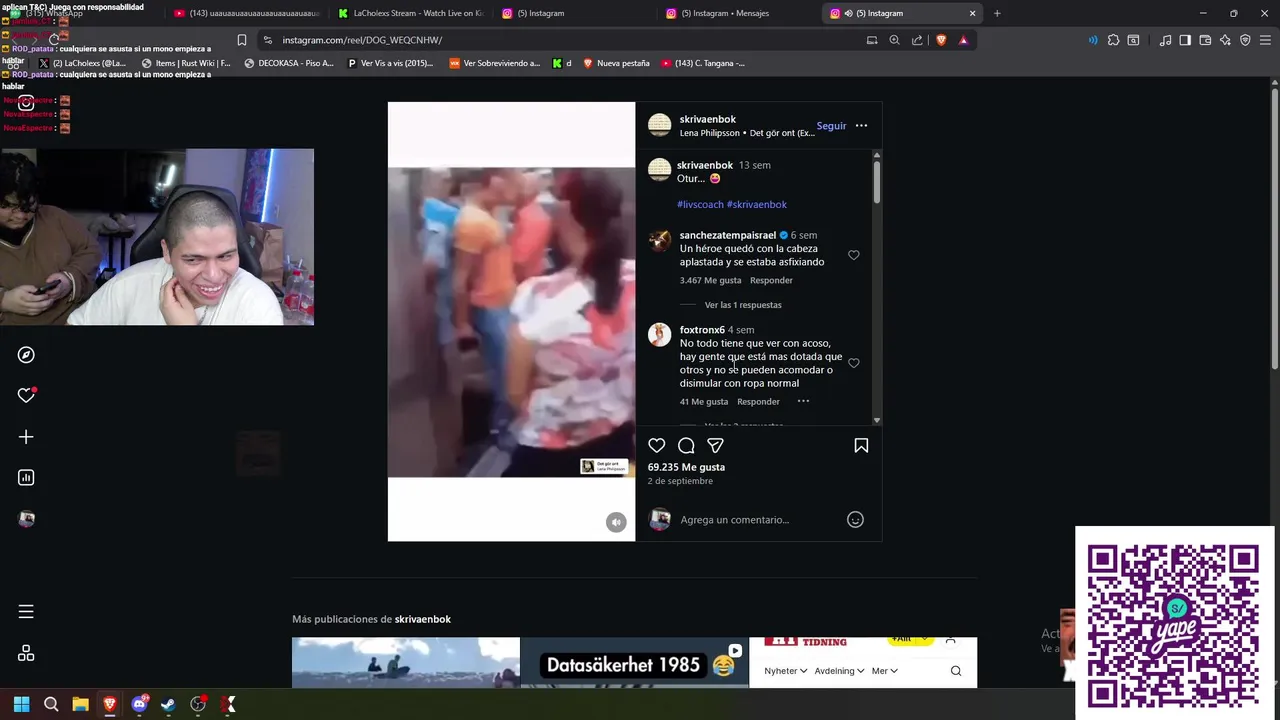This screenshot has width=1280, height=720.
Task: View 3.467 Me gusta on first comment
Action: tap(710, 280)
